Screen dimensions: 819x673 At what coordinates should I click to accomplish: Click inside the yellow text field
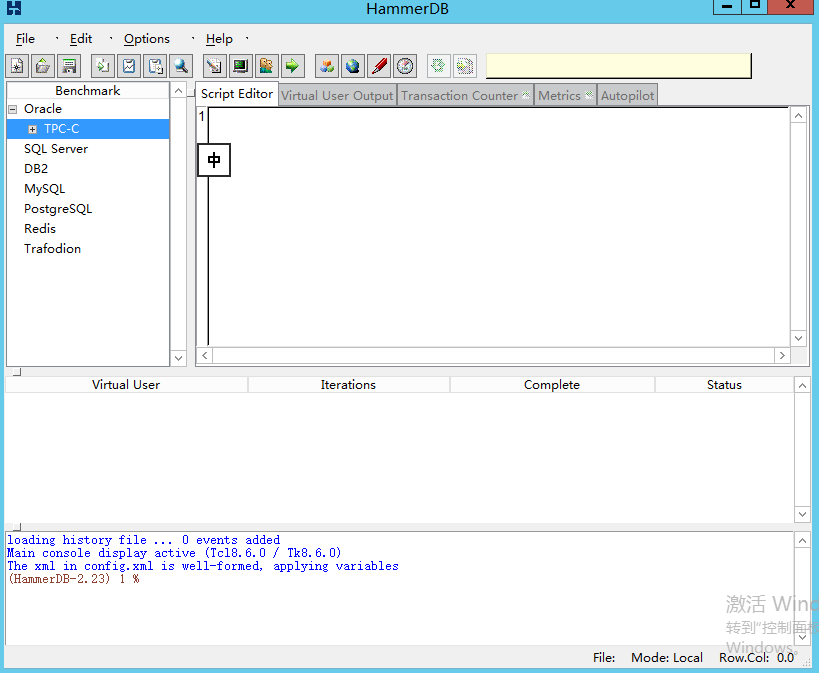click(618, 64)
